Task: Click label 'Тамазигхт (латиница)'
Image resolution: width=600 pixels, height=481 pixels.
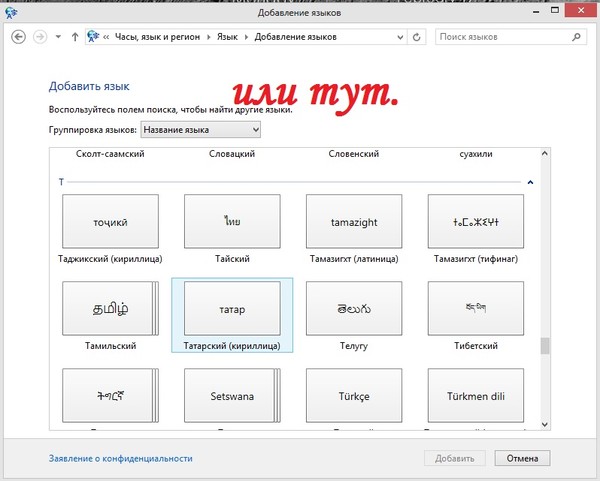Action: click(354, 259)
